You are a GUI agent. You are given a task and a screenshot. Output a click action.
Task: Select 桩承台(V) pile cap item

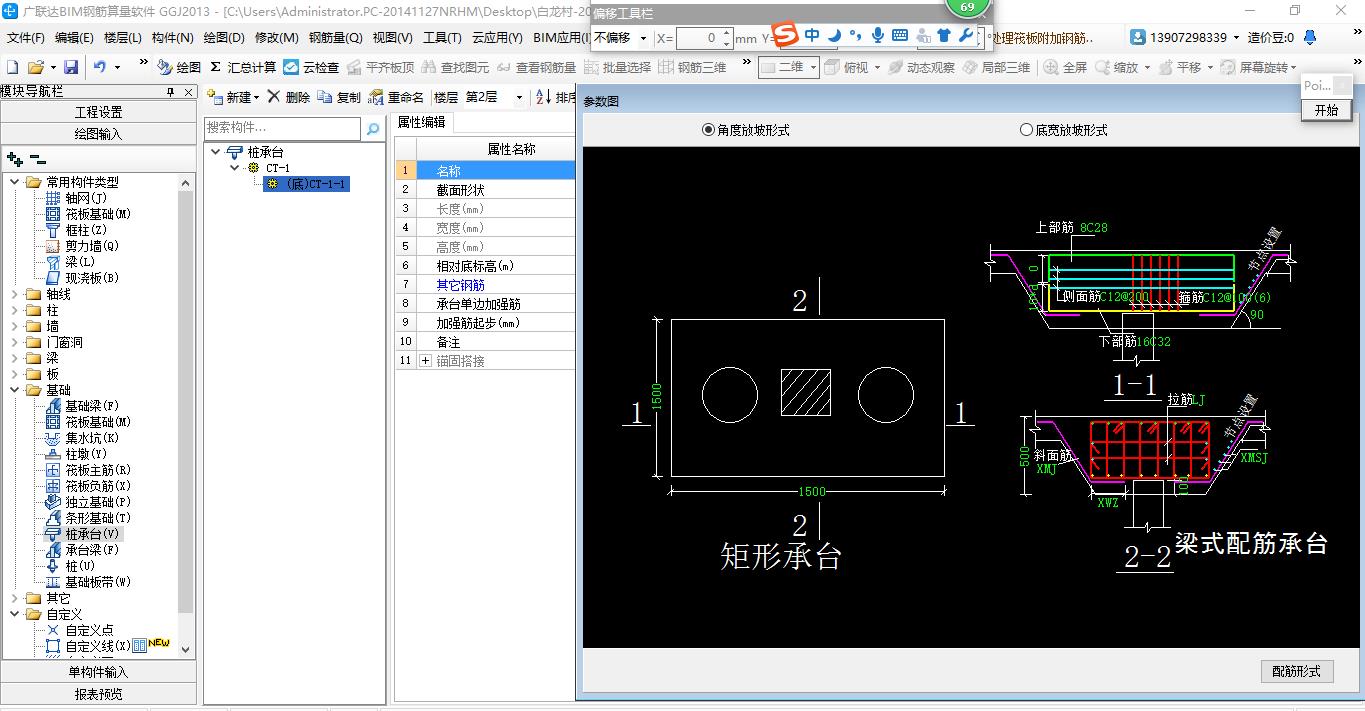pyautogui.click(x=82, y=534)
